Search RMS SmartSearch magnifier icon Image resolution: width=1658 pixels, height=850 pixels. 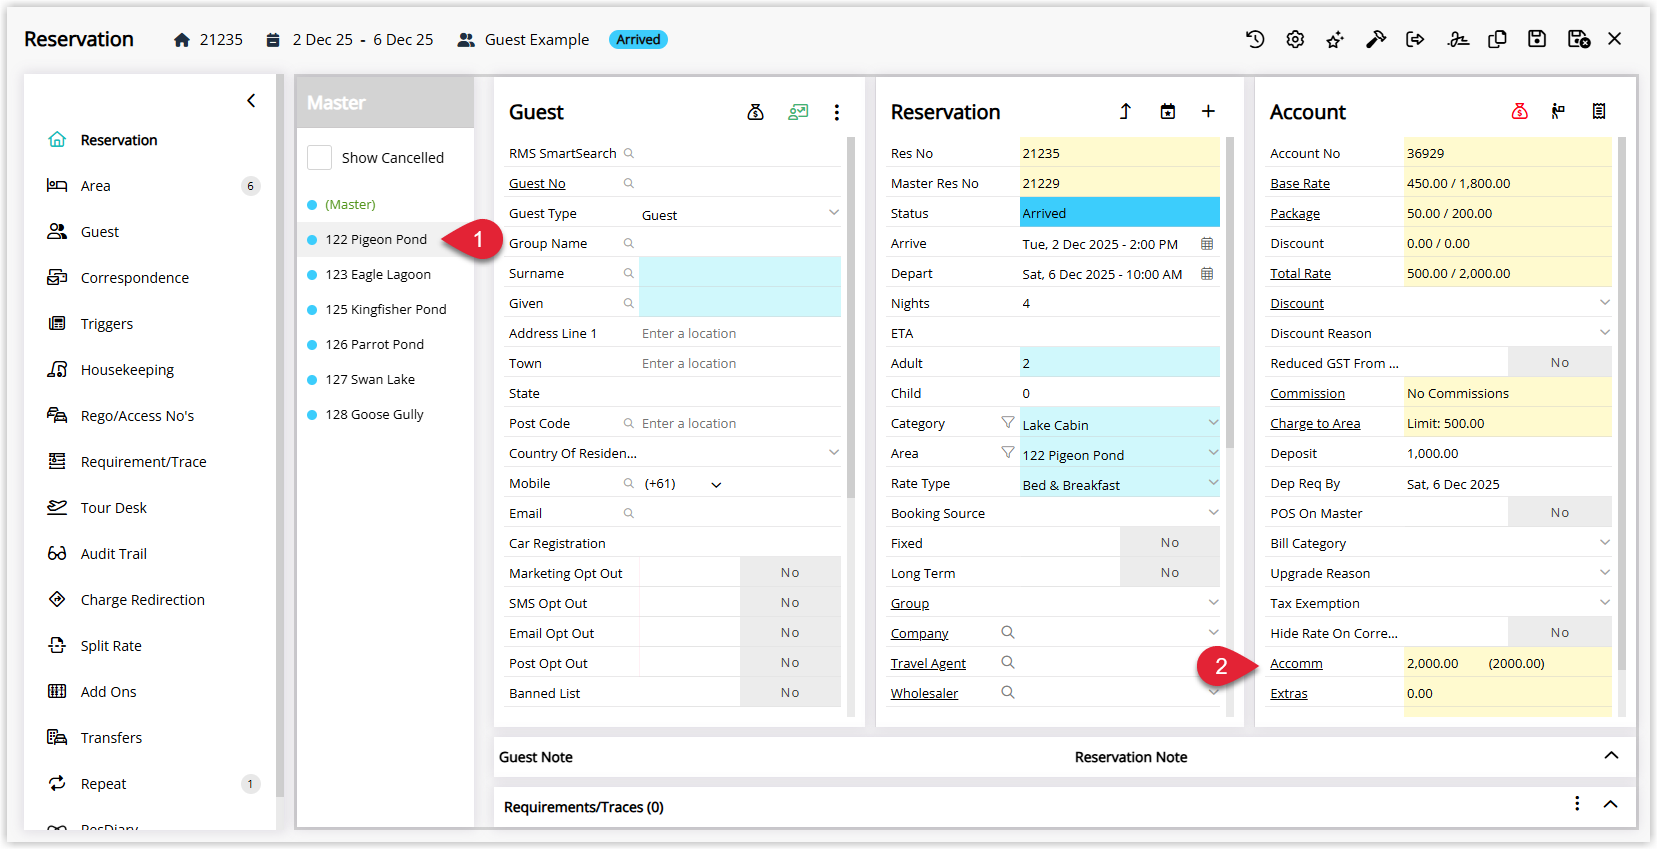pyautogui.click(x=629, y=153)
